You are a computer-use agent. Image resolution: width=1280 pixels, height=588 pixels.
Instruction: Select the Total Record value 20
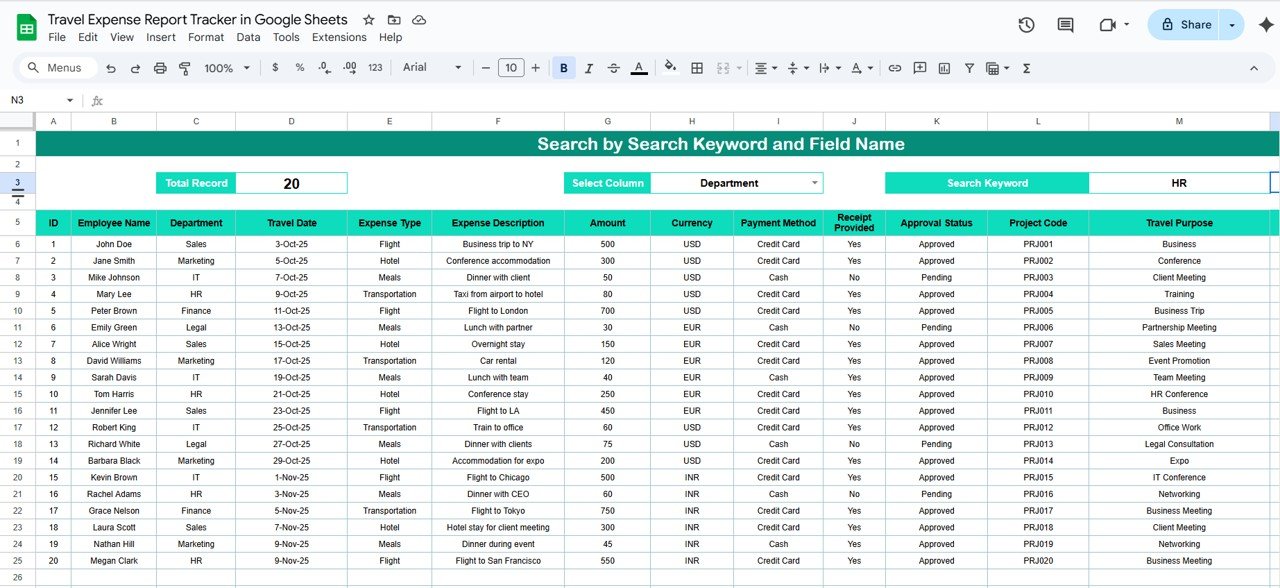tap(291, 183)
